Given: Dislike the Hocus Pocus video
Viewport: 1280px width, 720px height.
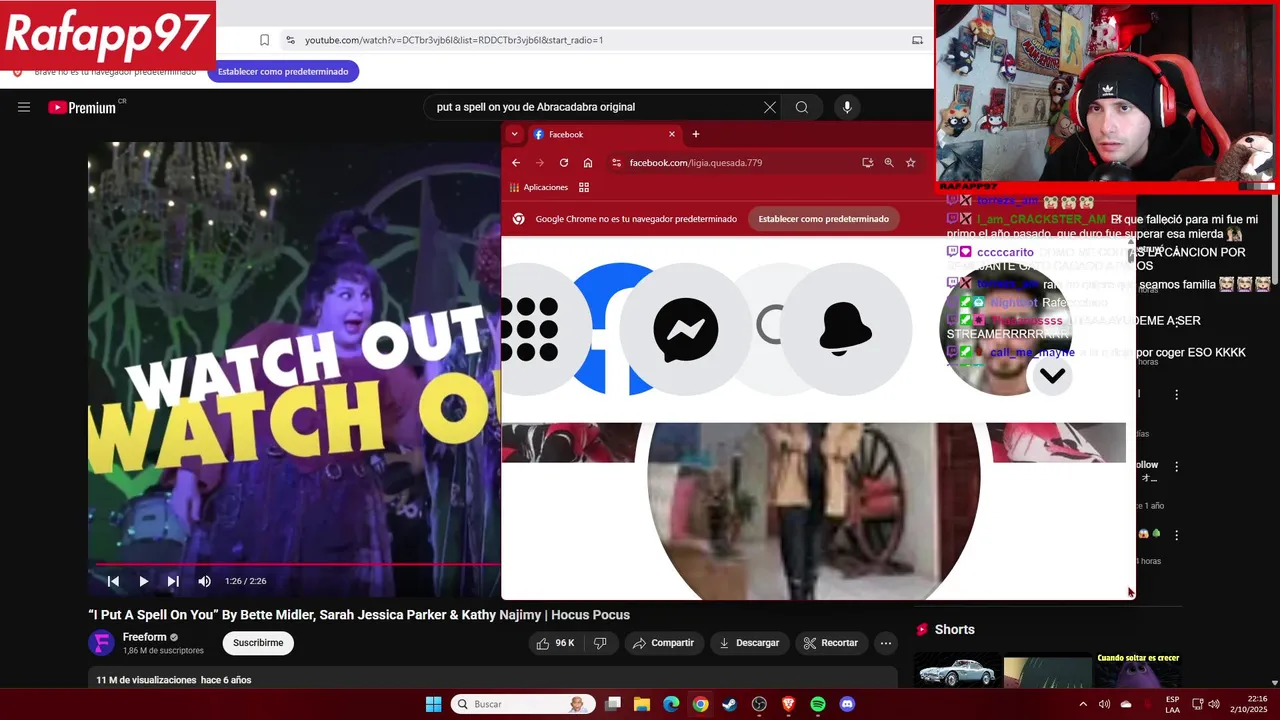Looking at the screenshot, I should pyautogui.click(x=600, y=643).
